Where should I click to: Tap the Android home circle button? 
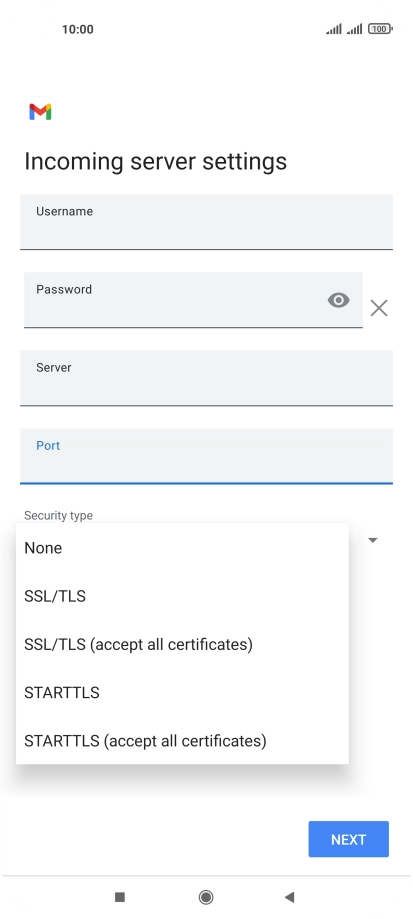coord(206,897)
